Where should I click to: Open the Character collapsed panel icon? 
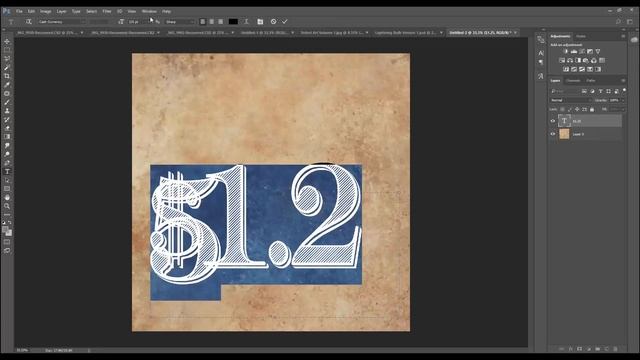click(x=541, y=53)
